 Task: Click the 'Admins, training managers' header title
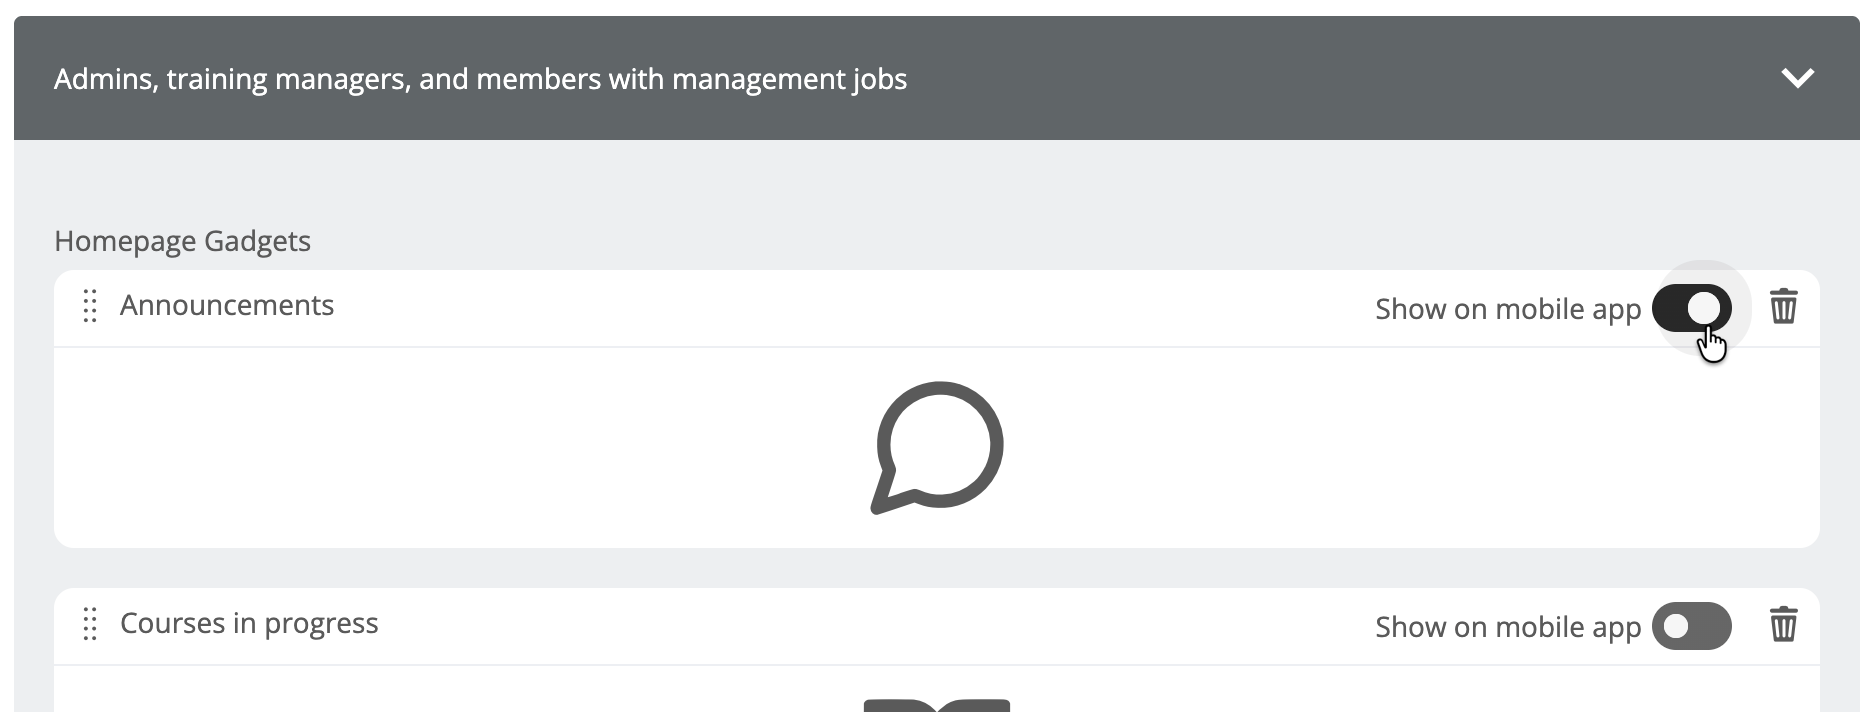pos(480,79)
